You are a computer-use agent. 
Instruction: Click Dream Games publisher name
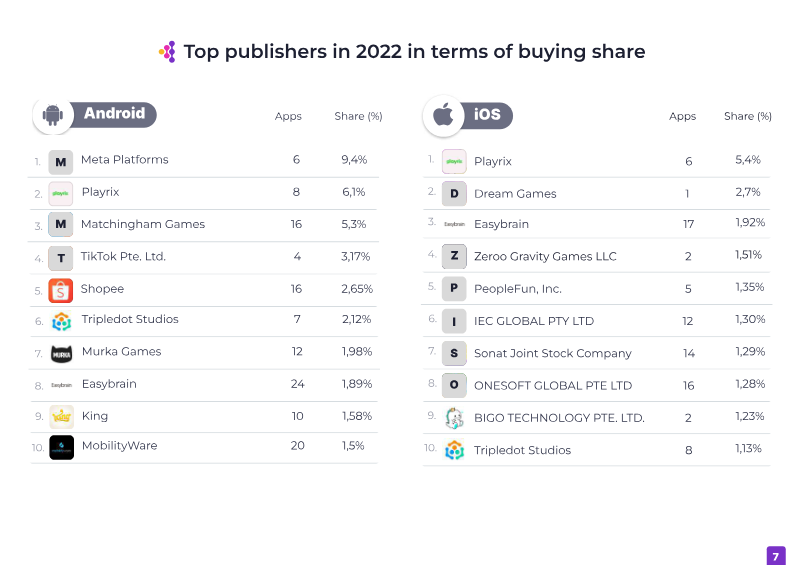pyautogui.click(x=515, y=194)
